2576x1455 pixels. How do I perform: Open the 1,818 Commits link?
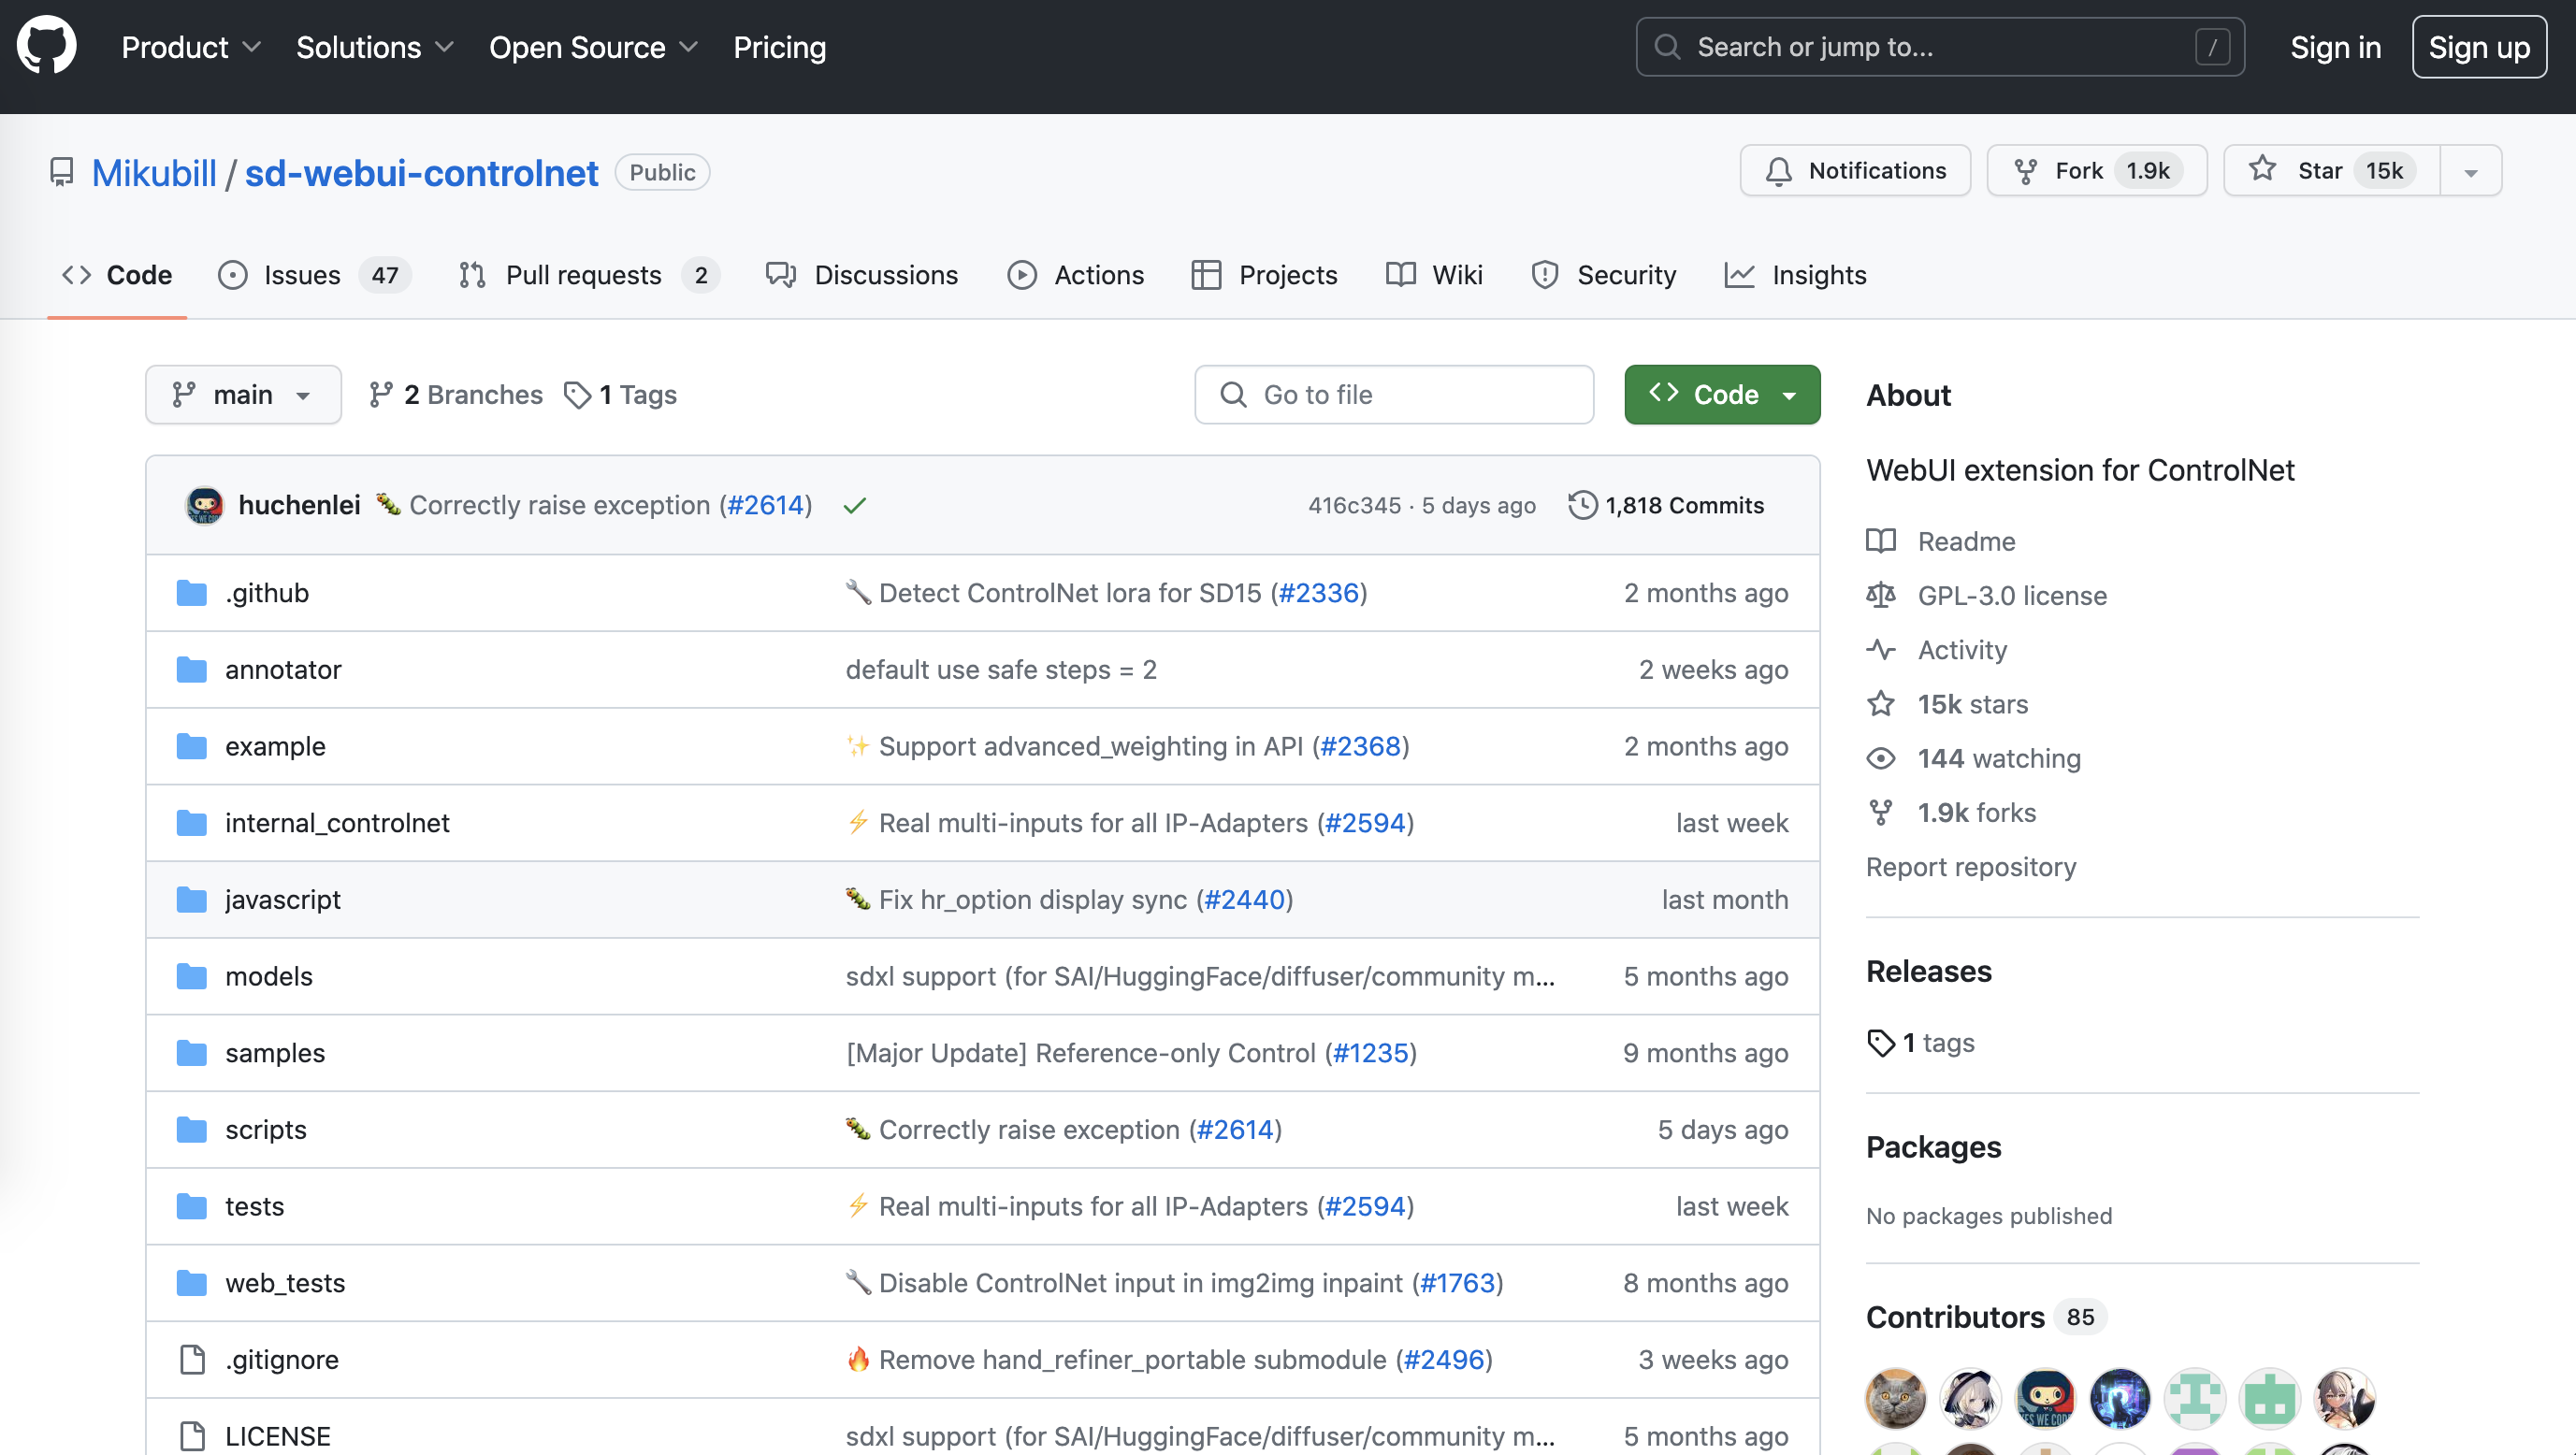pyautogui.click(x=1665, y=505)
